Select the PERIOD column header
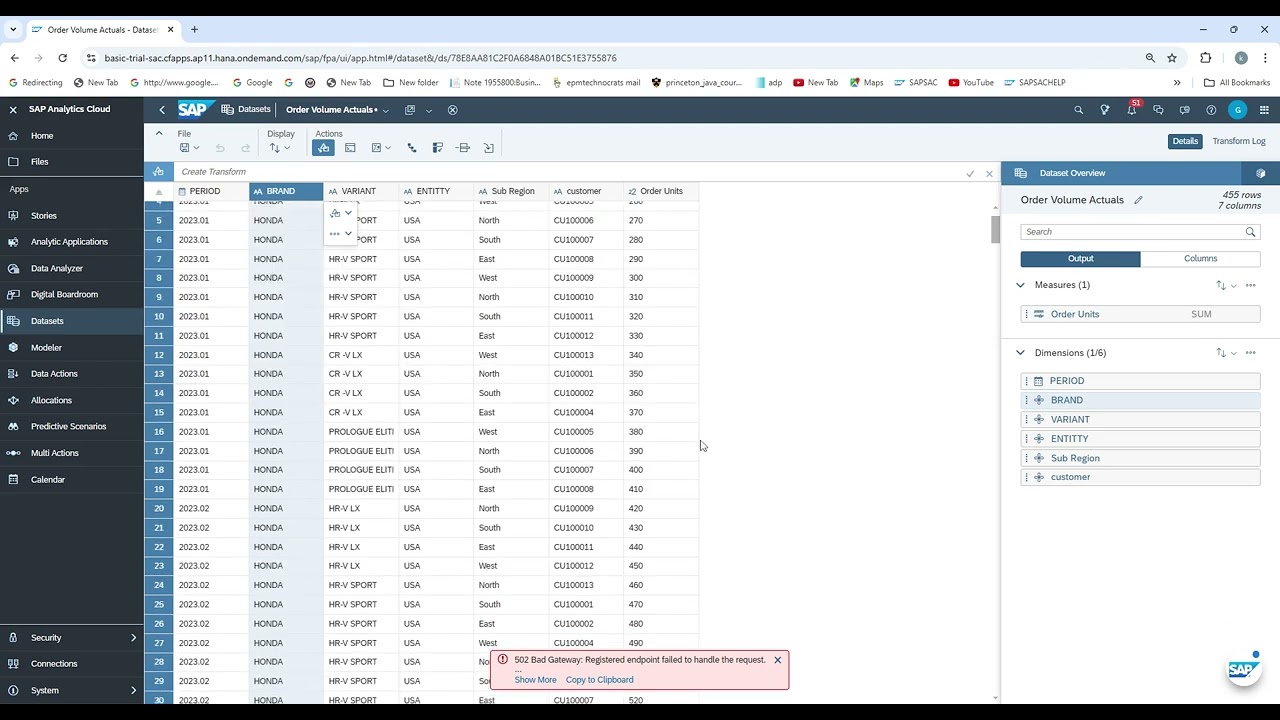This screenshot has height=720, width=1280. click(211, 191)
